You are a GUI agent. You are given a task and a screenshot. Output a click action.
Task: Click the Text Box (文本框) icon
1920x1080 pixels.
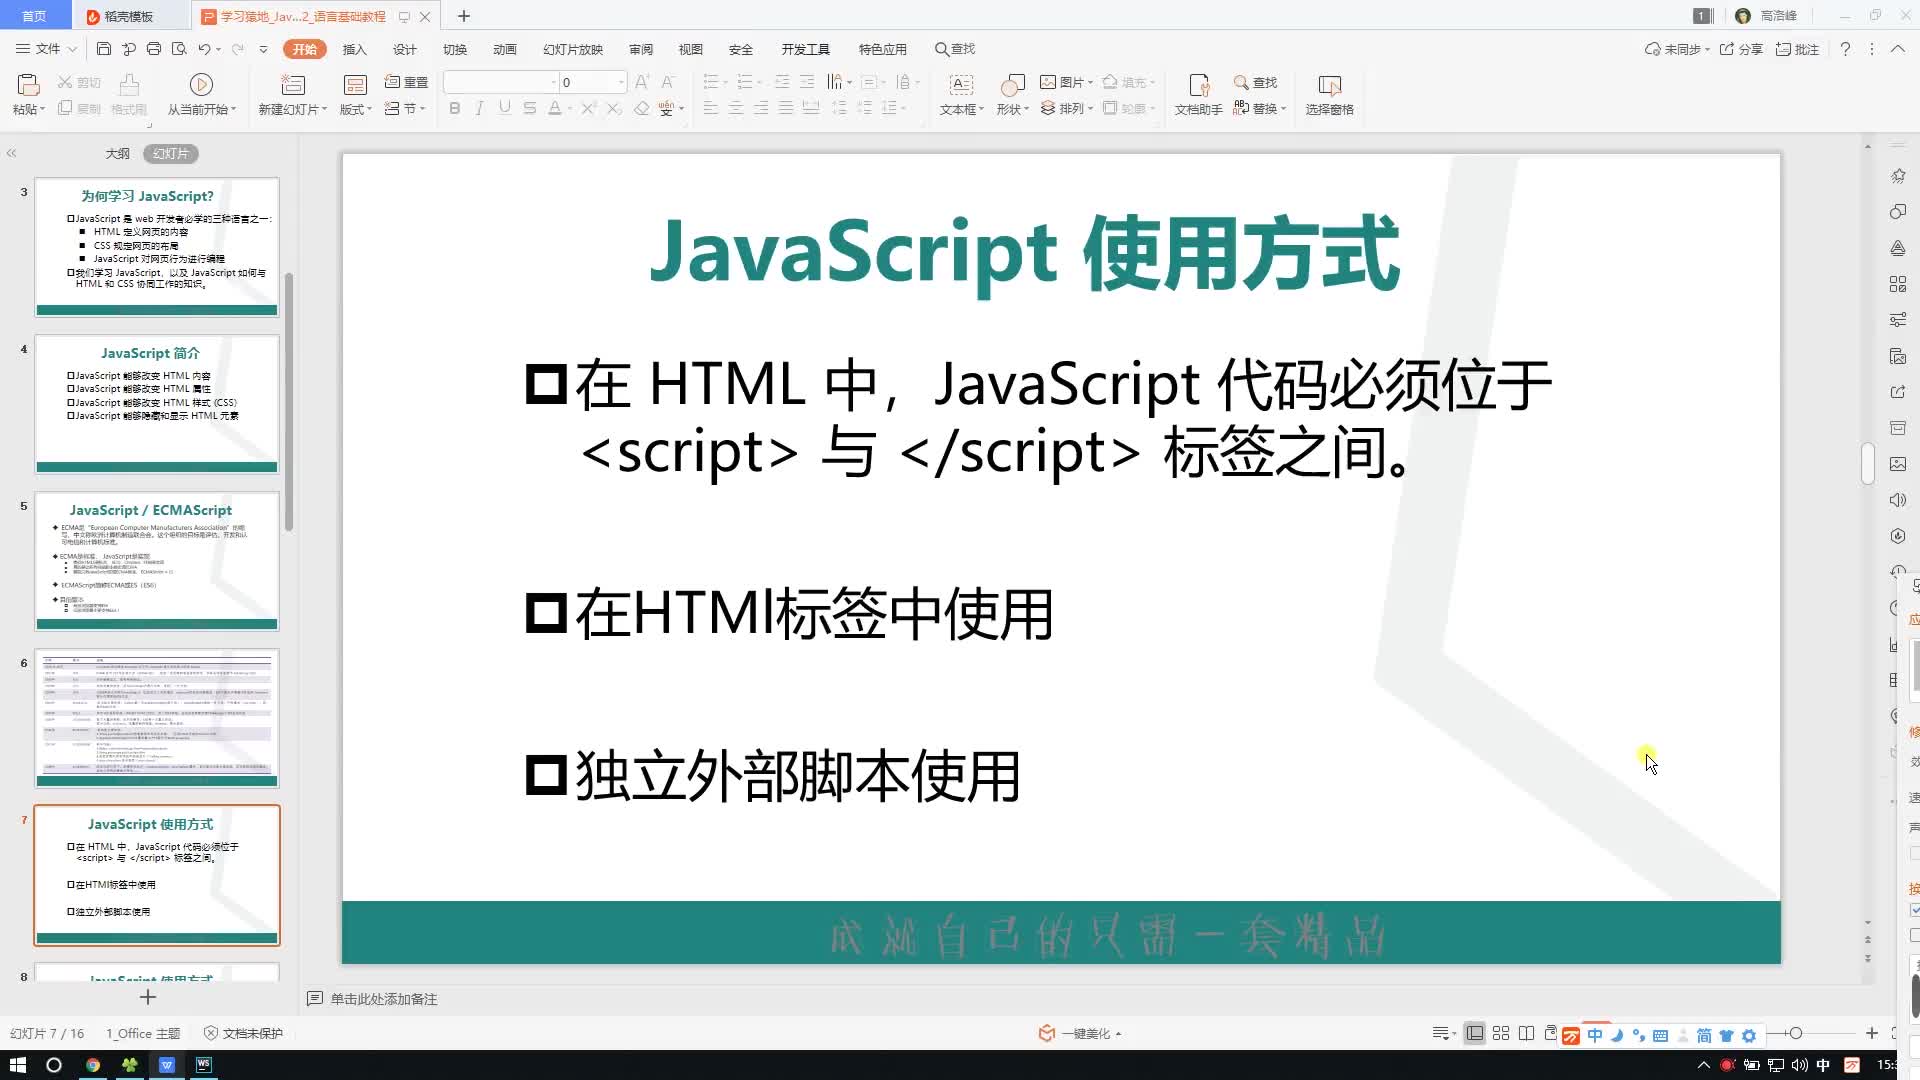[961, 85]
